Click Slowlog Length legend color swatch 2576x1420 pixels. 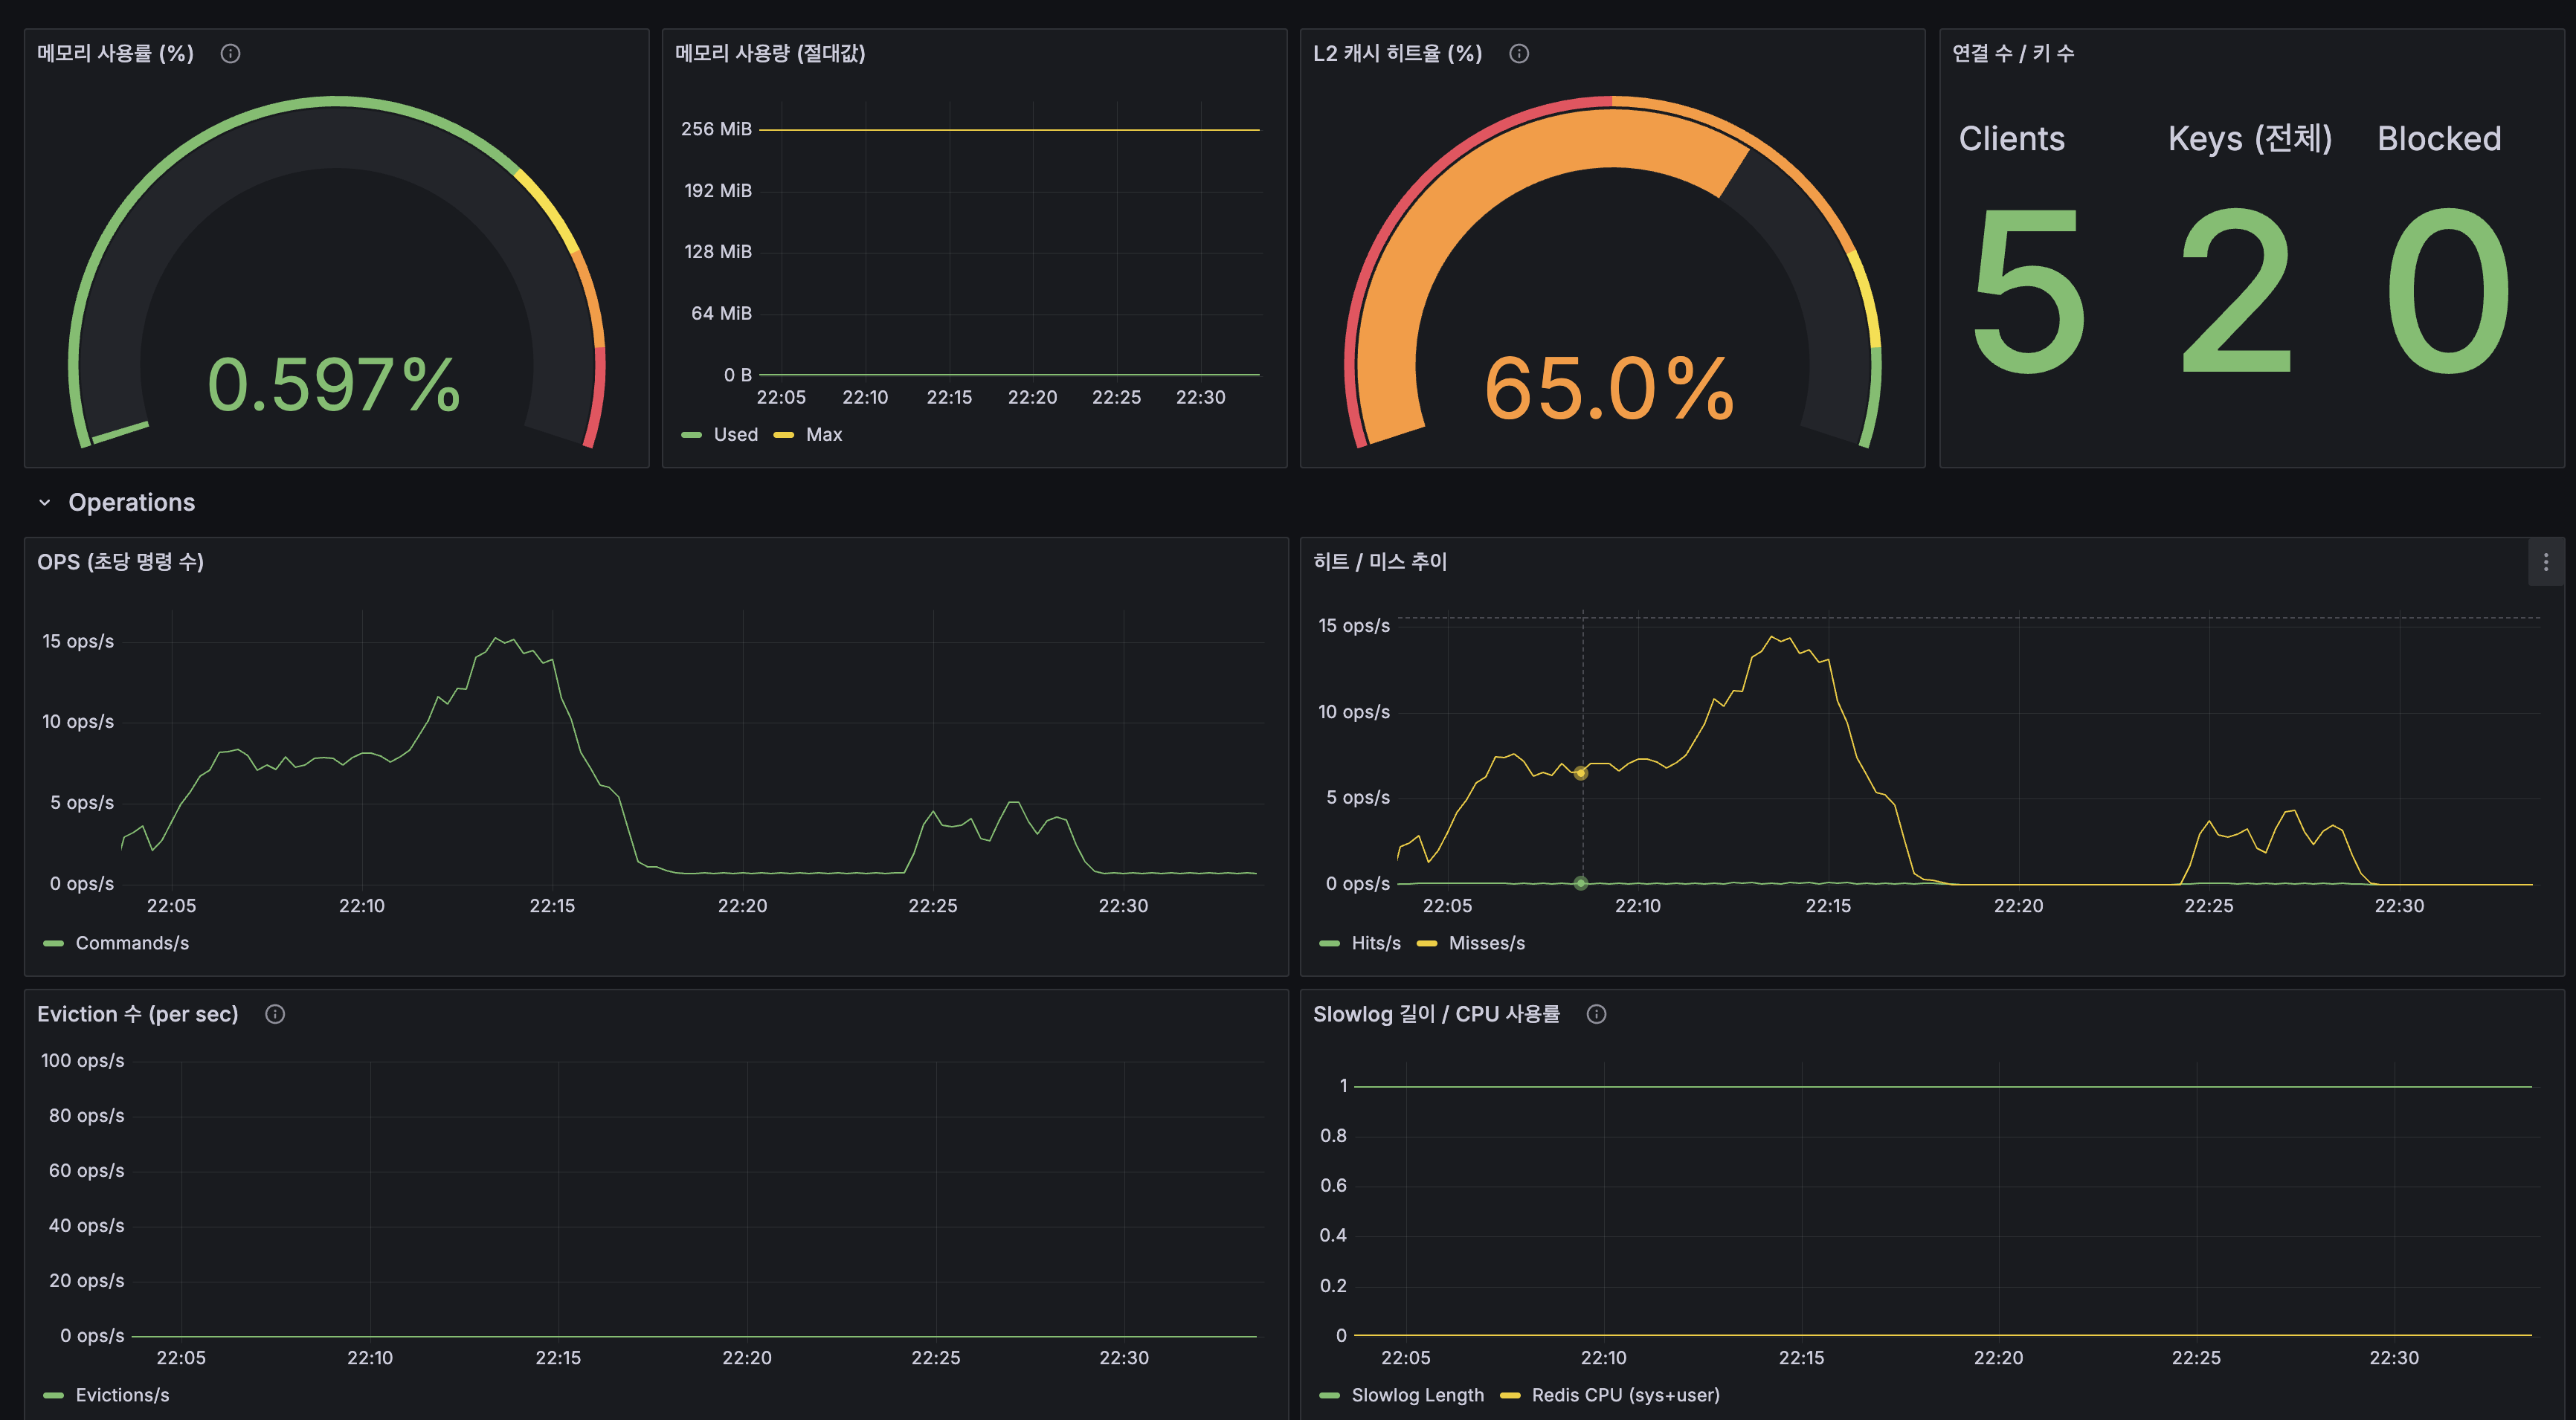coord(1329,1395)
